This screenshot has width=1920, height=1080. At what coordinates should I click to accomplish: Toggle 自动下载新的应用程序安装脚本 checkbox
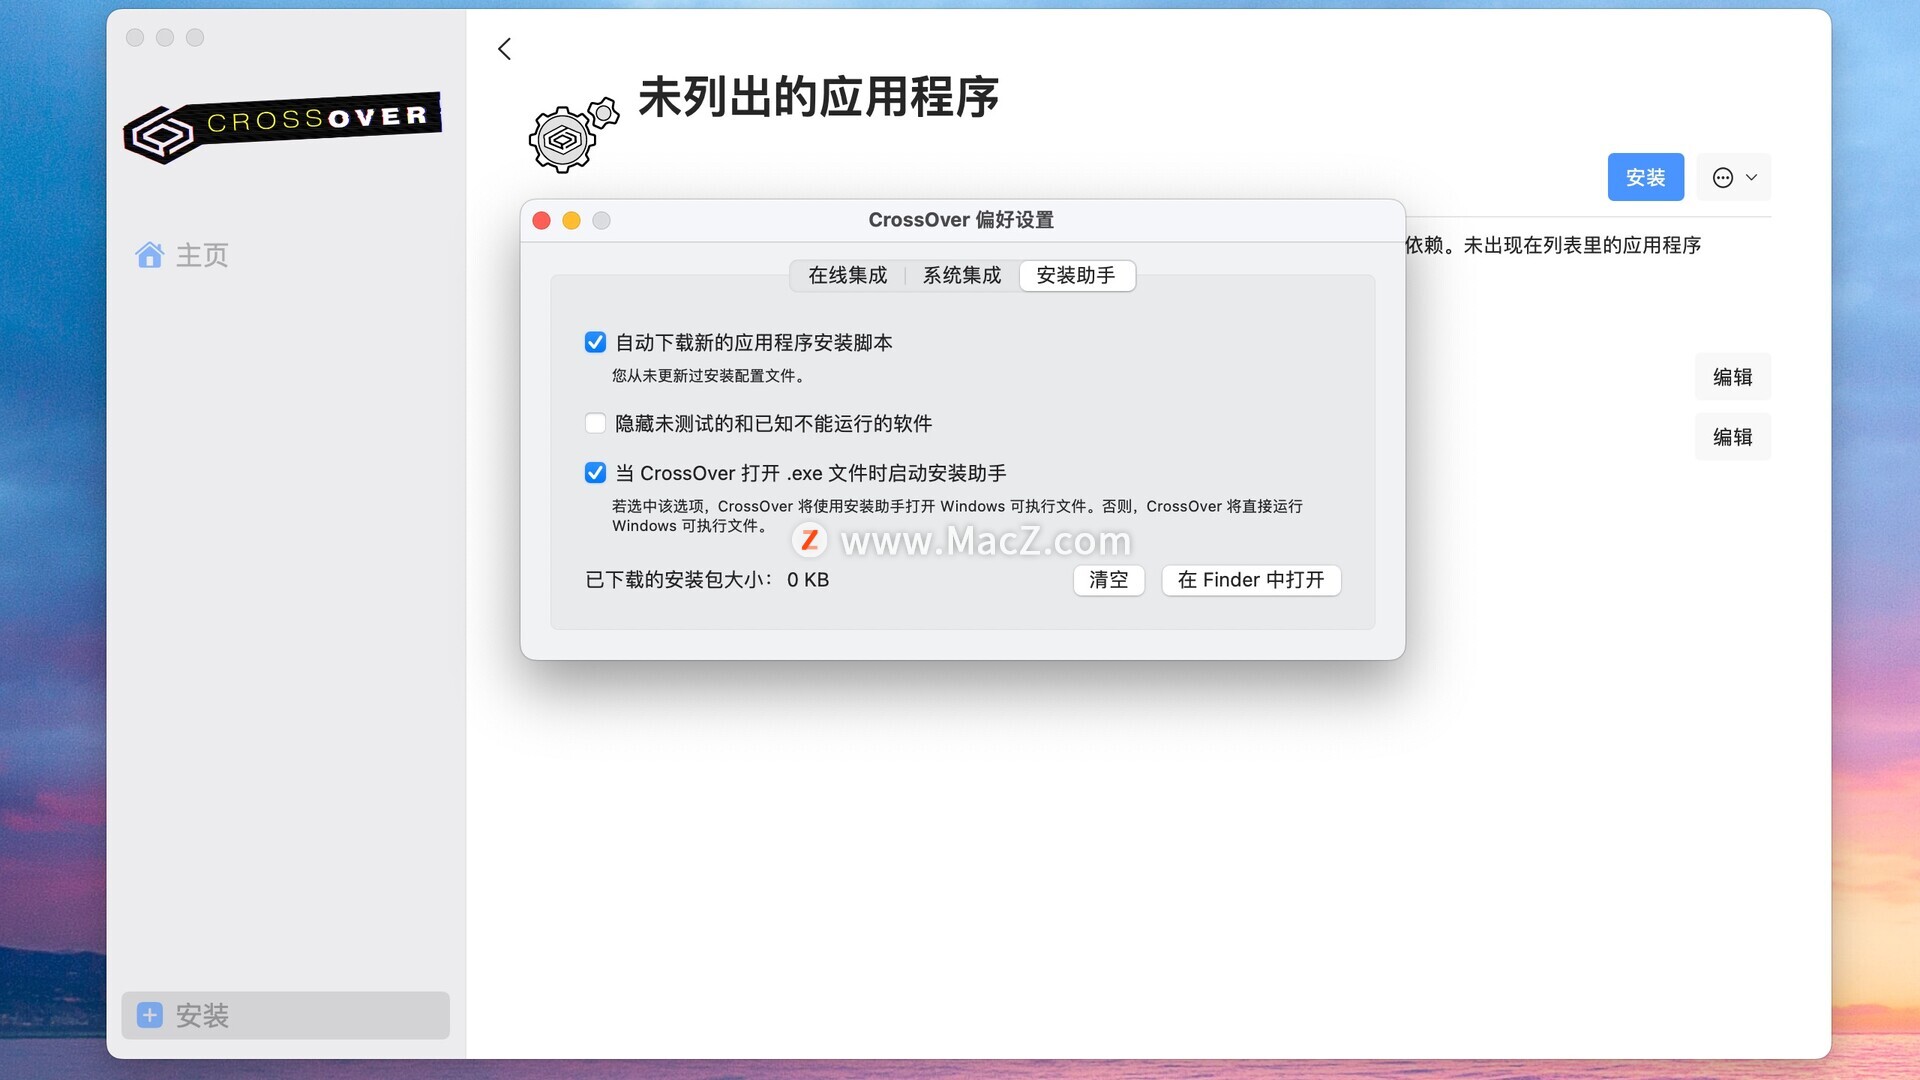[x=595, y=343]
